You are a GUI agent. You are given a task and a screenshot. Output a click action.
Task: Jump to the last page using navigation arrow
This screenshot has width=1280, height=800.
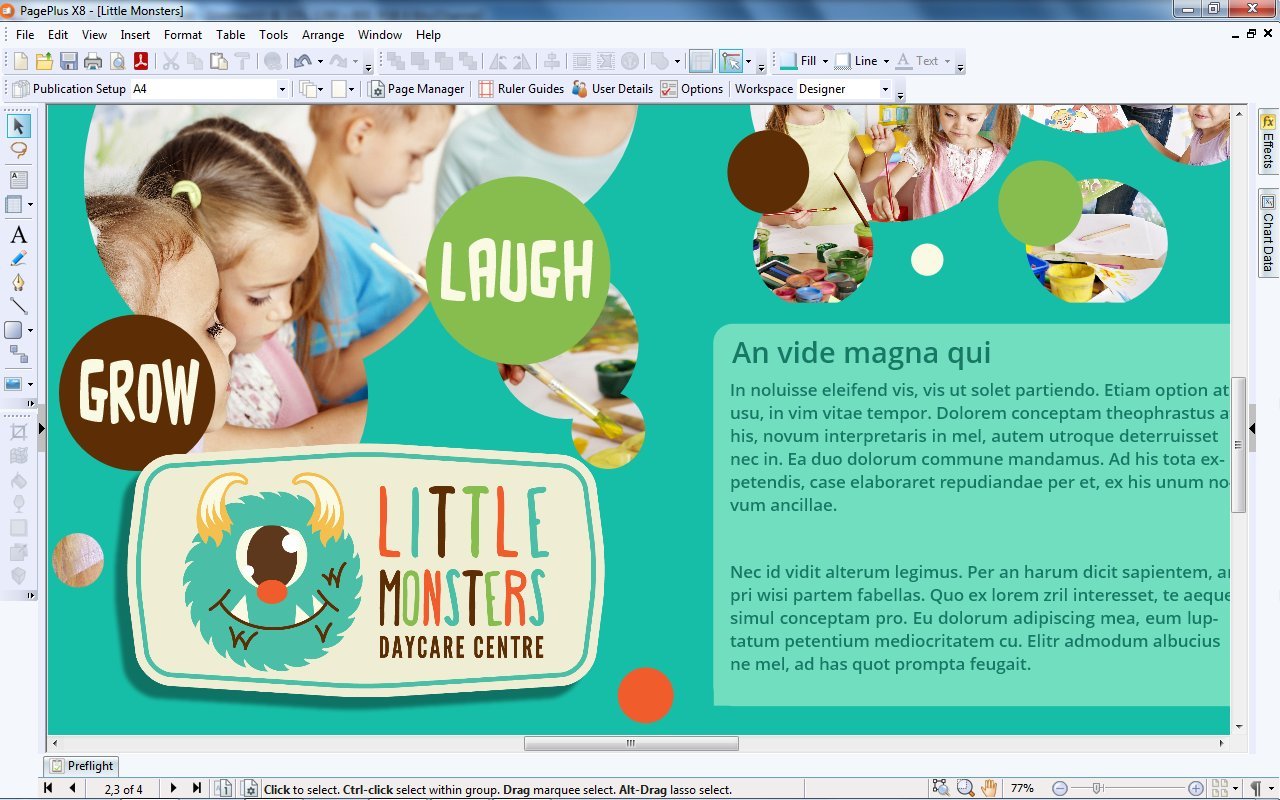coord(197,788)
